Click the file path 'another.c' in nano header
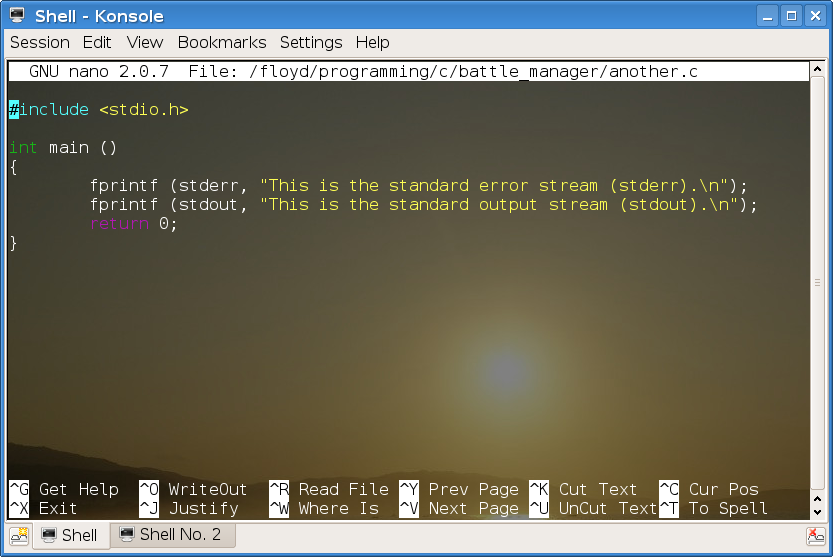This screenshot has width=833, height=557. 653,71
